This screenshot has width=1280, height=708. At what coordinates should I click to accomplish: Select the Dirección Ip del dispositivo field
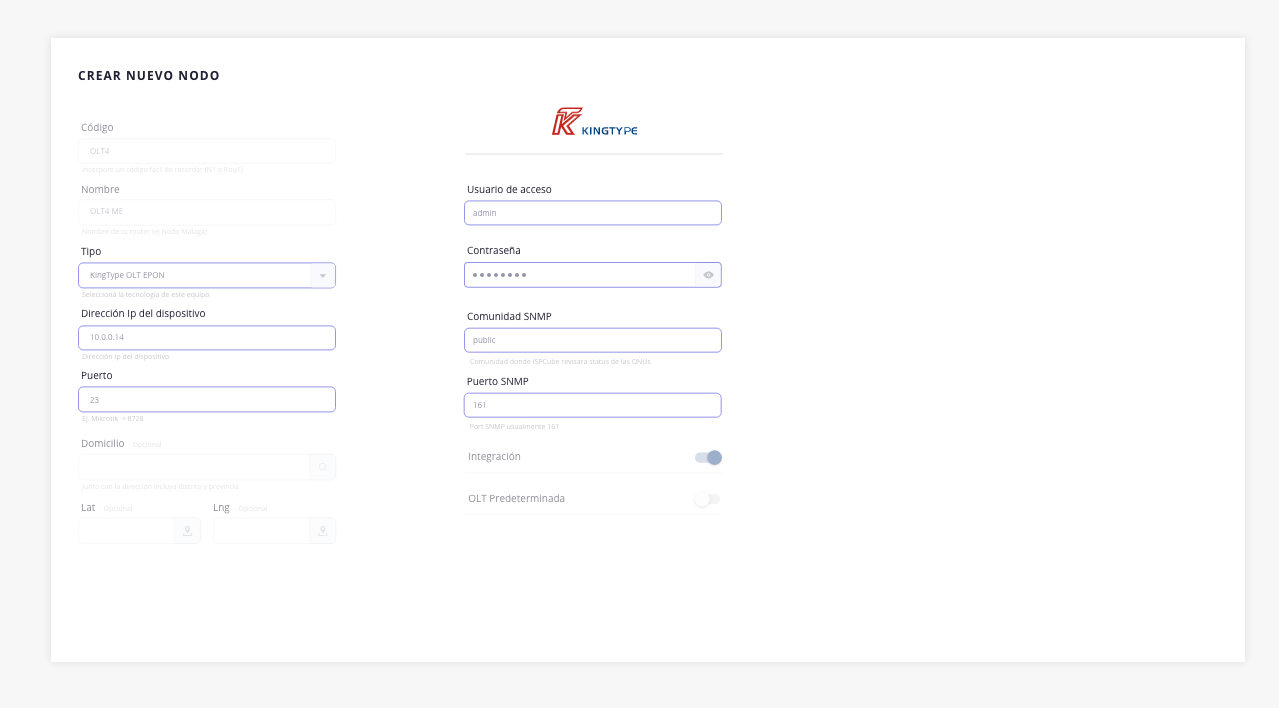pyautogui.click(x=207, y=338)
